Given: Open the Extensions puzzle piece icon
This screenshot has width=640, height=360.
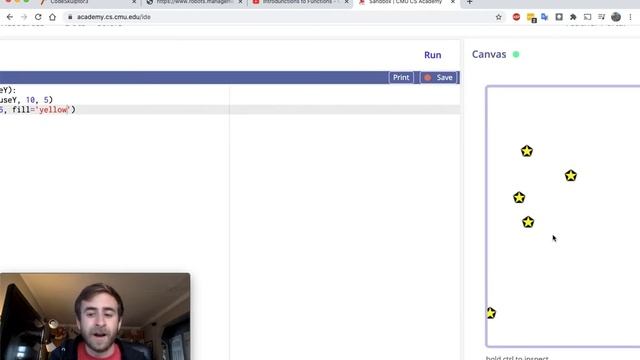Looking at the screenshot, I should click(573, 17).
